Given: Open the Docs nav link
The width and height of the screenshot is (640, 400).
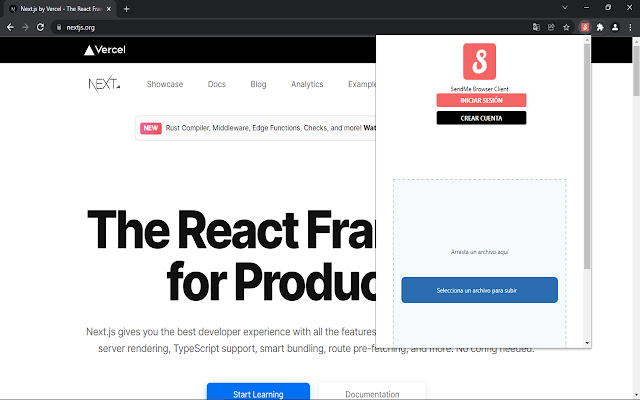Looking at the screenshot, I should pos(217,84).
